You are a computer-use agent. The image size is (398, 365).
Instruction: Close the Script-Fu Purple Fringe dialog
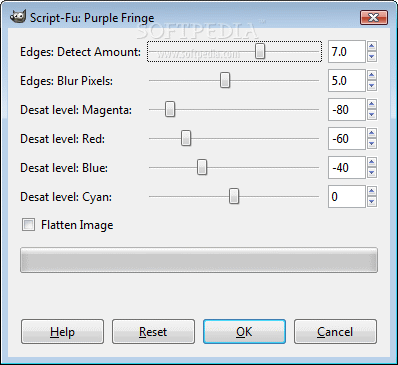click(374, 17)
